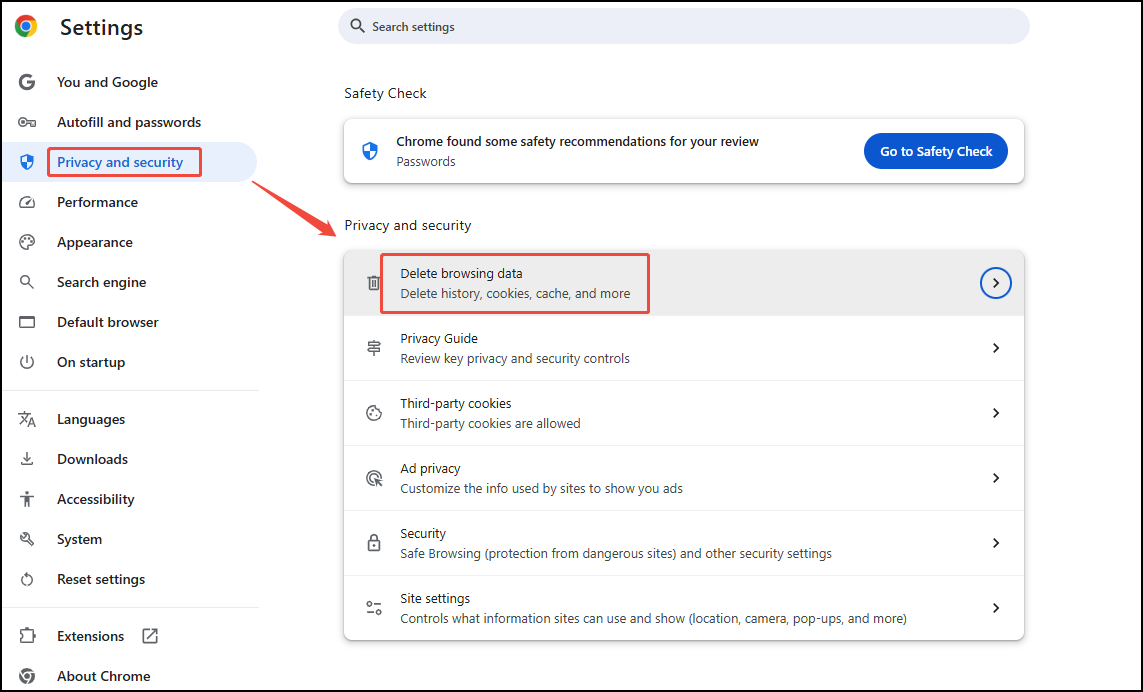Open Default browser settings

coord(108,322)
